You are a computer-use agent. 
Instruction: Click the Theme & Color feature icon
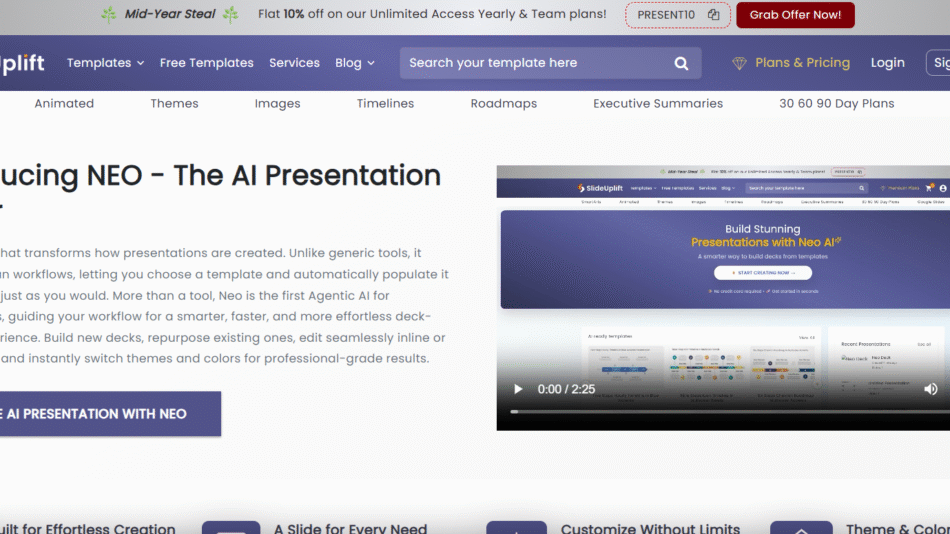click(x=801, y=527)
